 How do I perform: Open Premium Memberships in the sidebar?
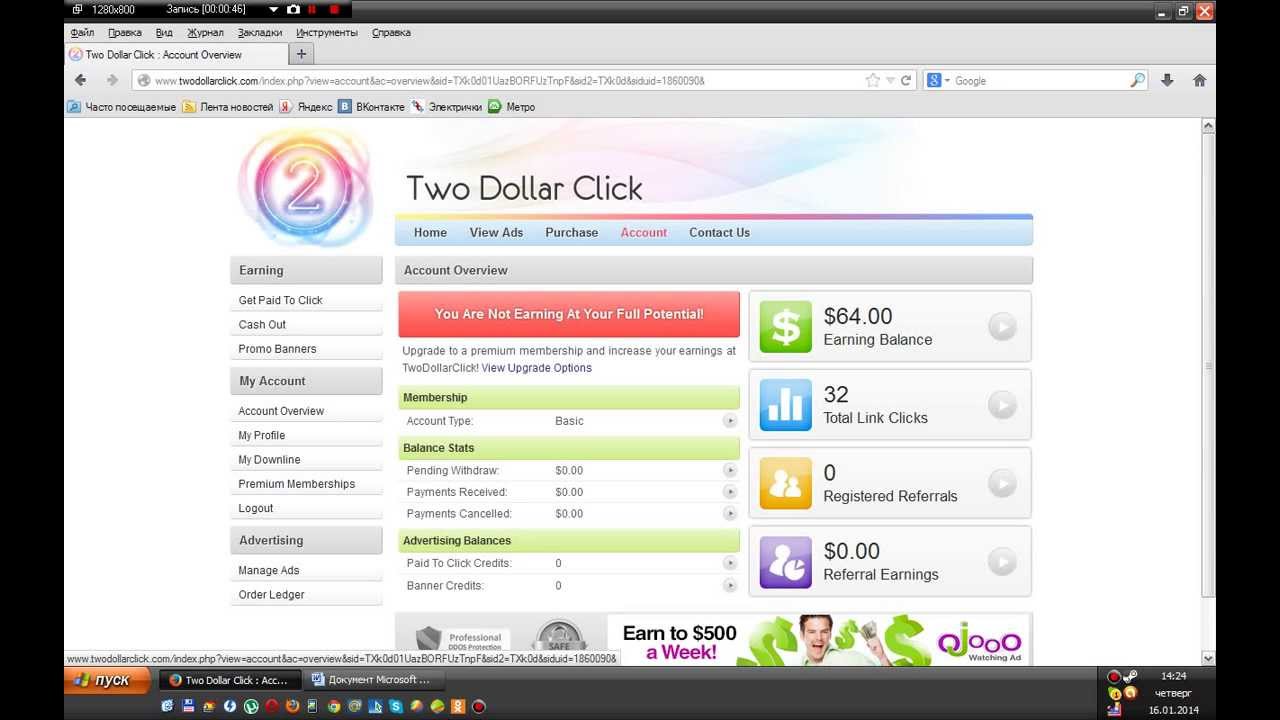pyautogui.click(x=296, y=484)
